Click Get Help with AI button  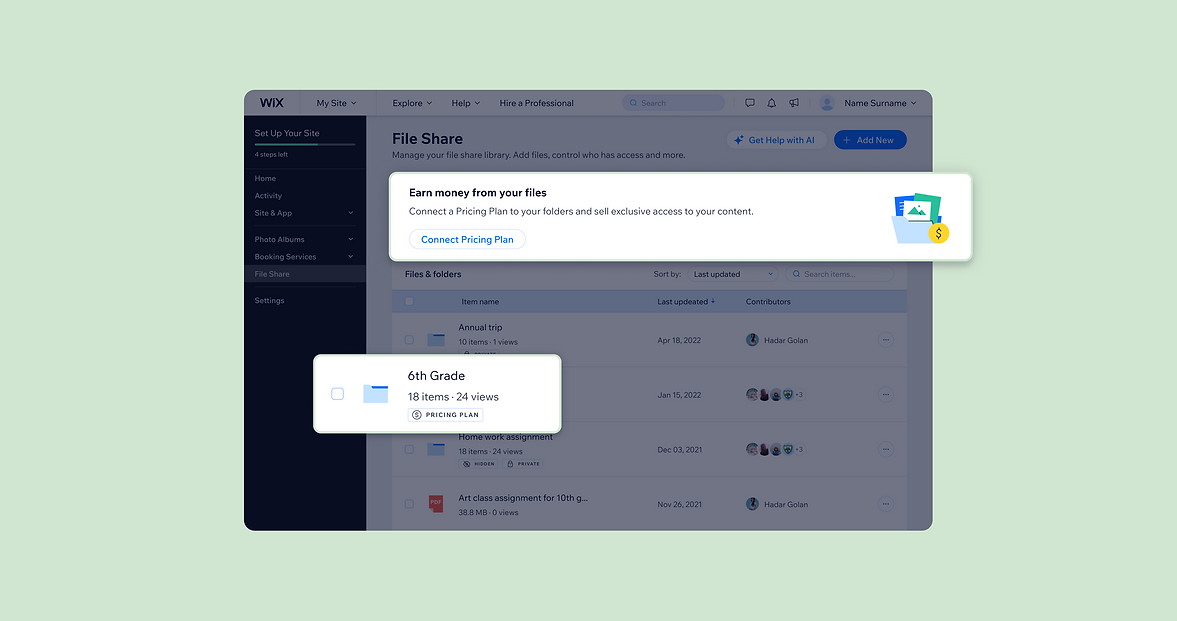point(776,140)
